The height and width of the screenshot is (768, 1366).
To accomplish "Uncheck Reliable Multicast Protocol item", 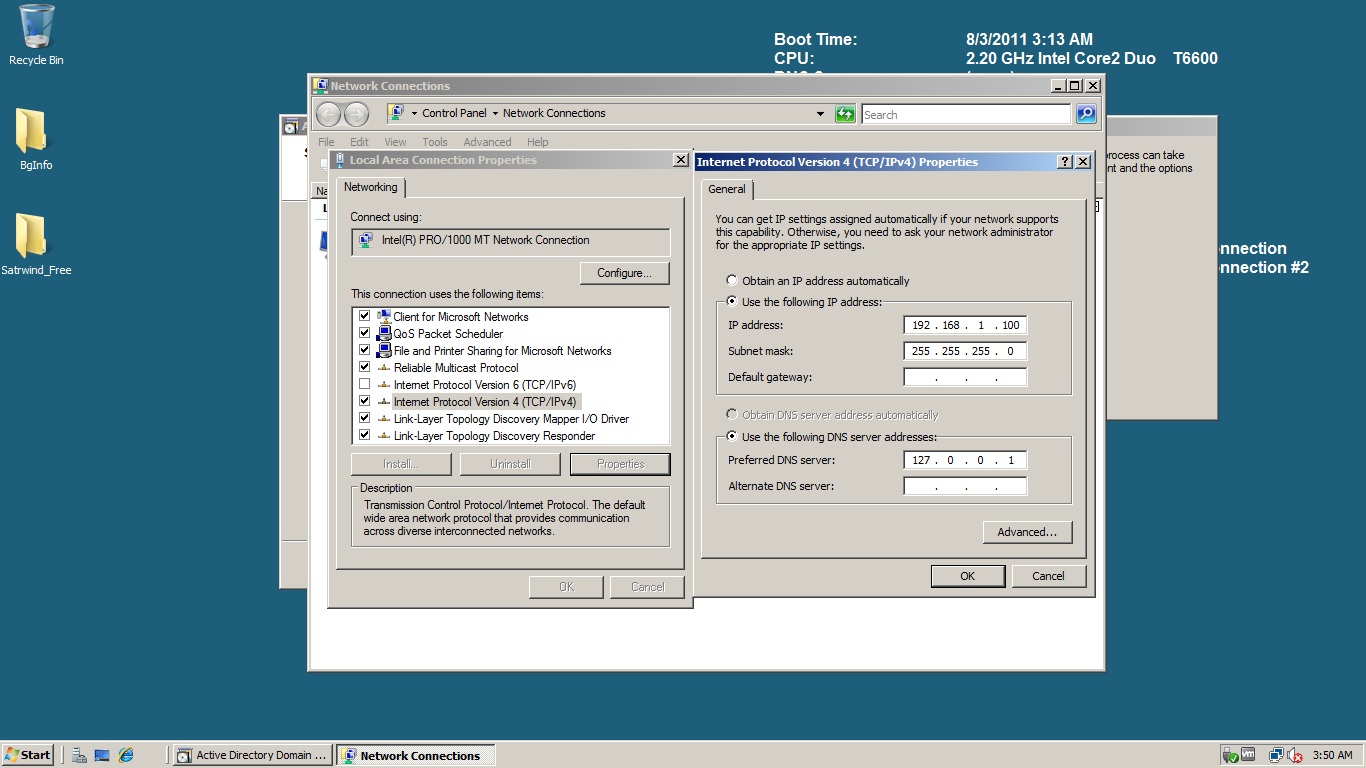I will 364,367.
